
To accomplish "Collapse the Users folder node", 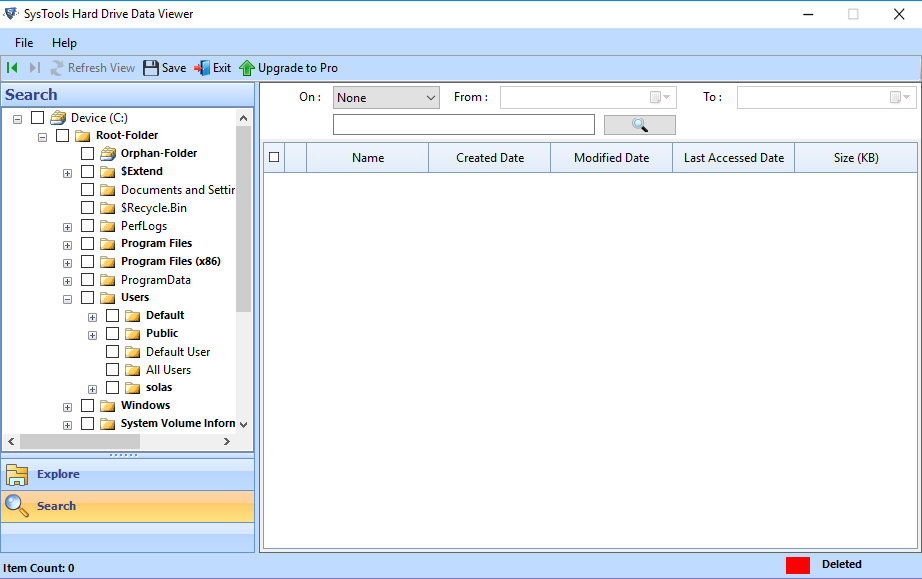I will [68, 299].
